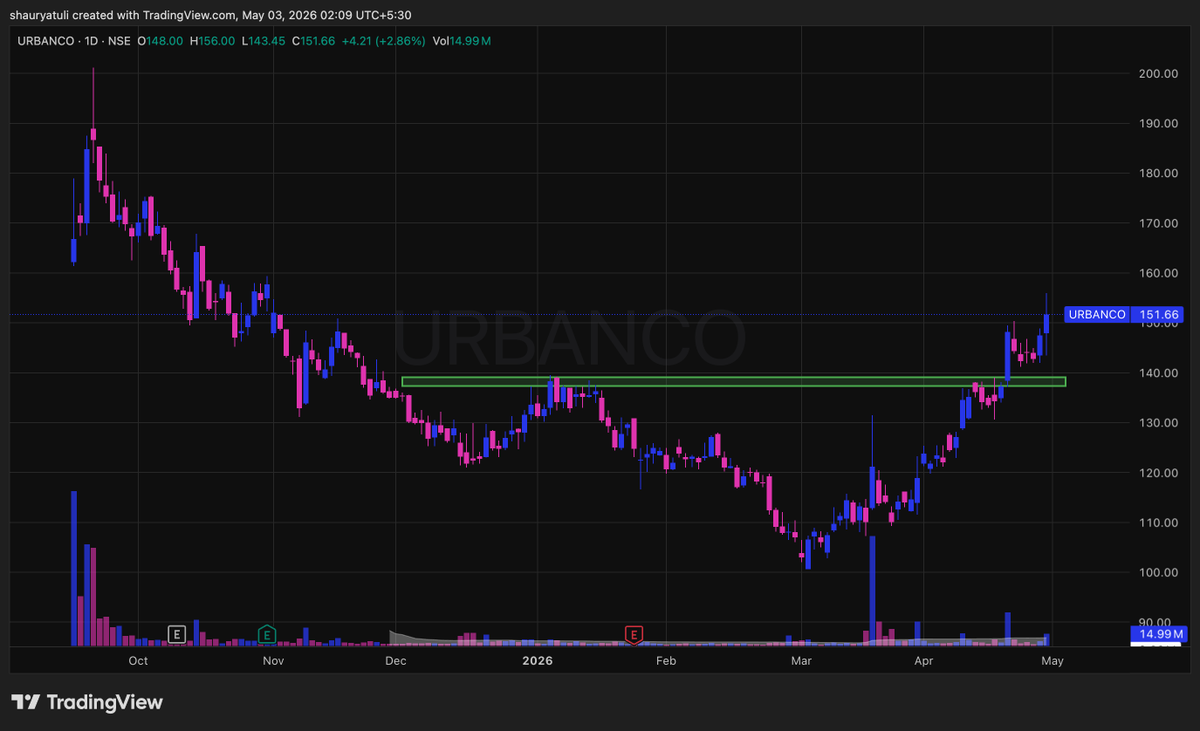Click the 120.00 price axis label
Image resolution: width=1200 pixels, height=731 pixels.
pyautogui.click(x=1157, y=473)
